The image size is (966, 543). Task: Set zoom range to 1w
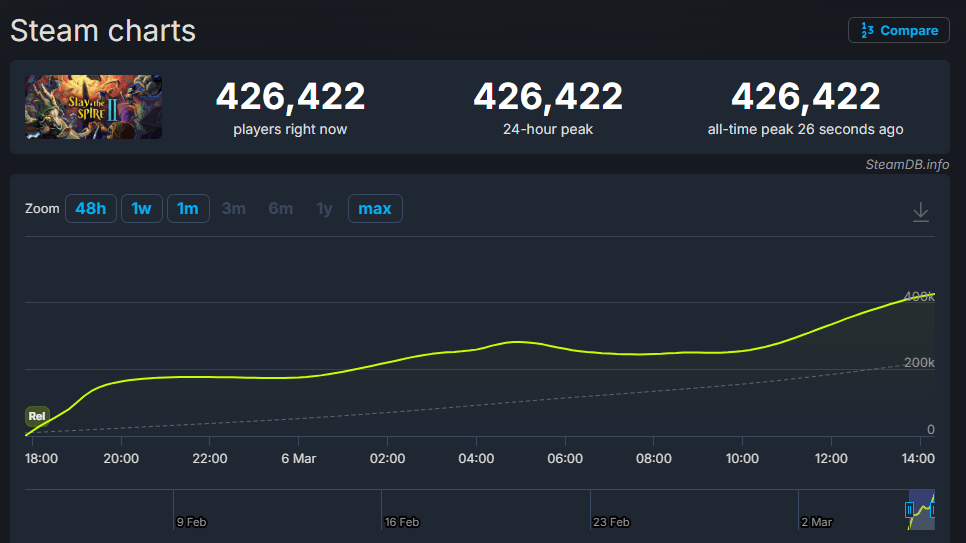point(141,209)
